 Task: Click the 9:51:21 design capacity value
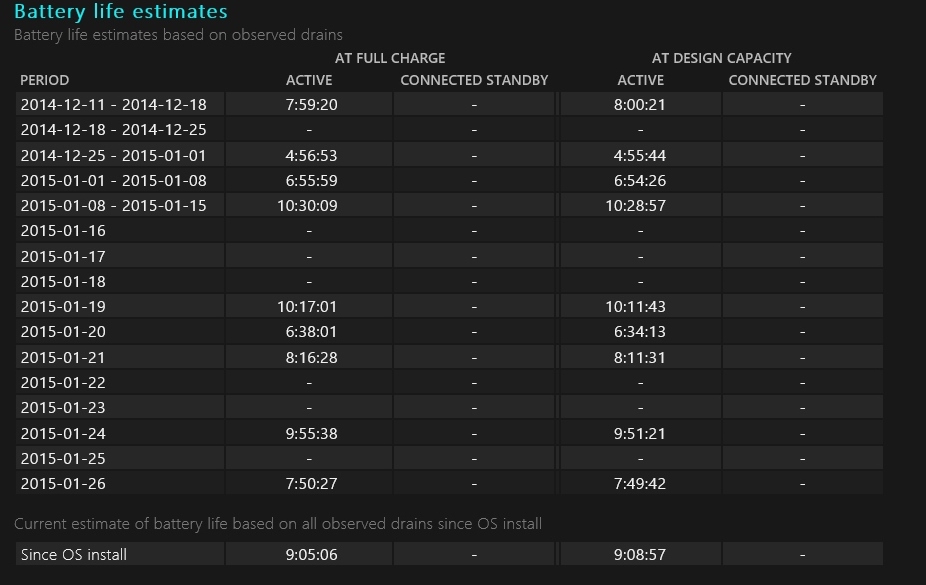pyautogui.click(x=640, y=433)
